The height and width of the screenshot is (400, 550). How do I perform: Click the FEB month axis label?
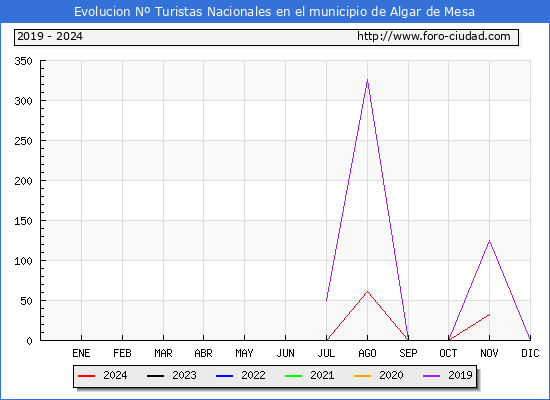pyautogui.click(x=122, y=353)
